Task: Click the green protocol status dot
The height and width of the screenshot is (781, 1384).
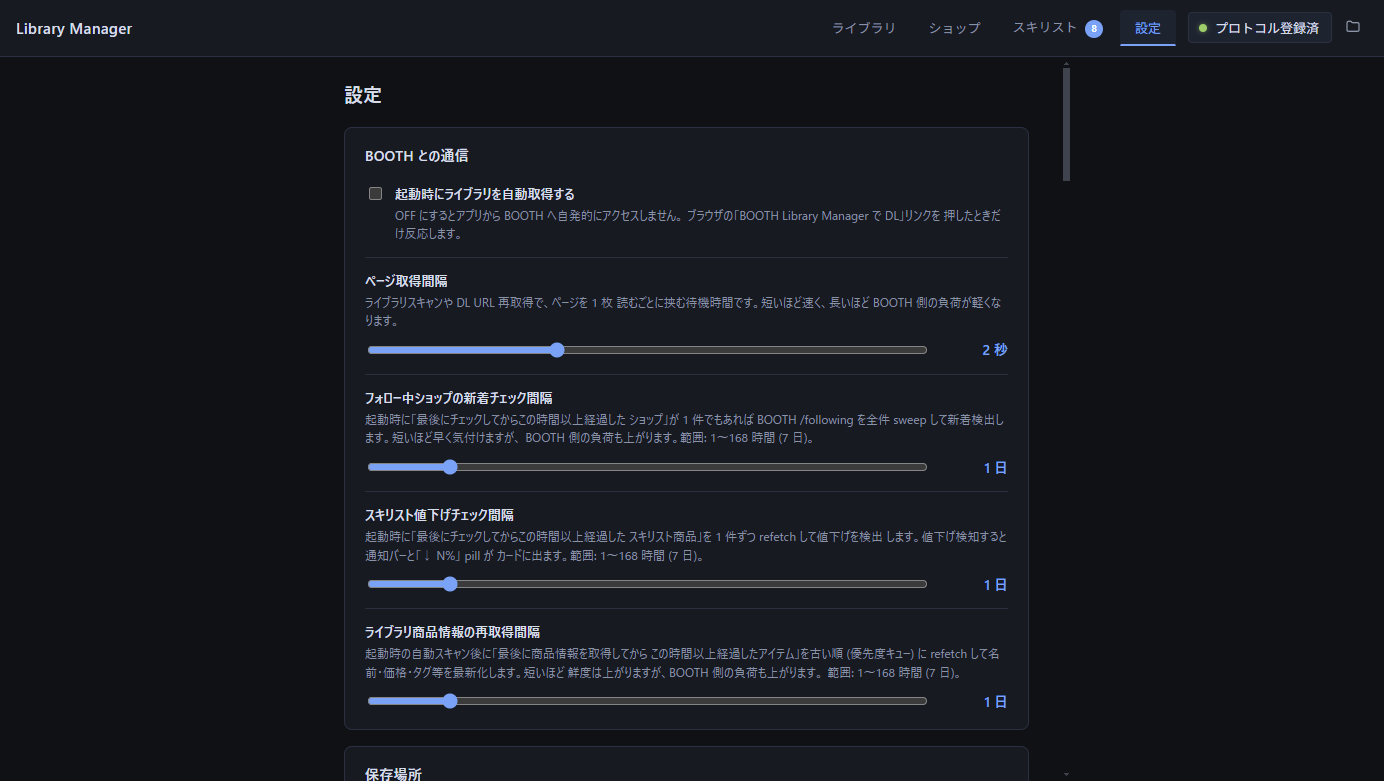Action: (x=1203, y=28)
